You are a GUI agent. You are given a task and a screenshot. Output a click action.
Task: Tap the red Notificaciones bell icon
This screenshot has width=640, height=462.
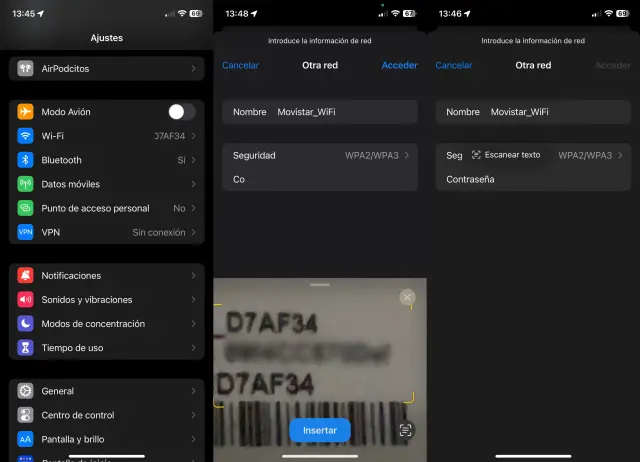tap(25, 275)
